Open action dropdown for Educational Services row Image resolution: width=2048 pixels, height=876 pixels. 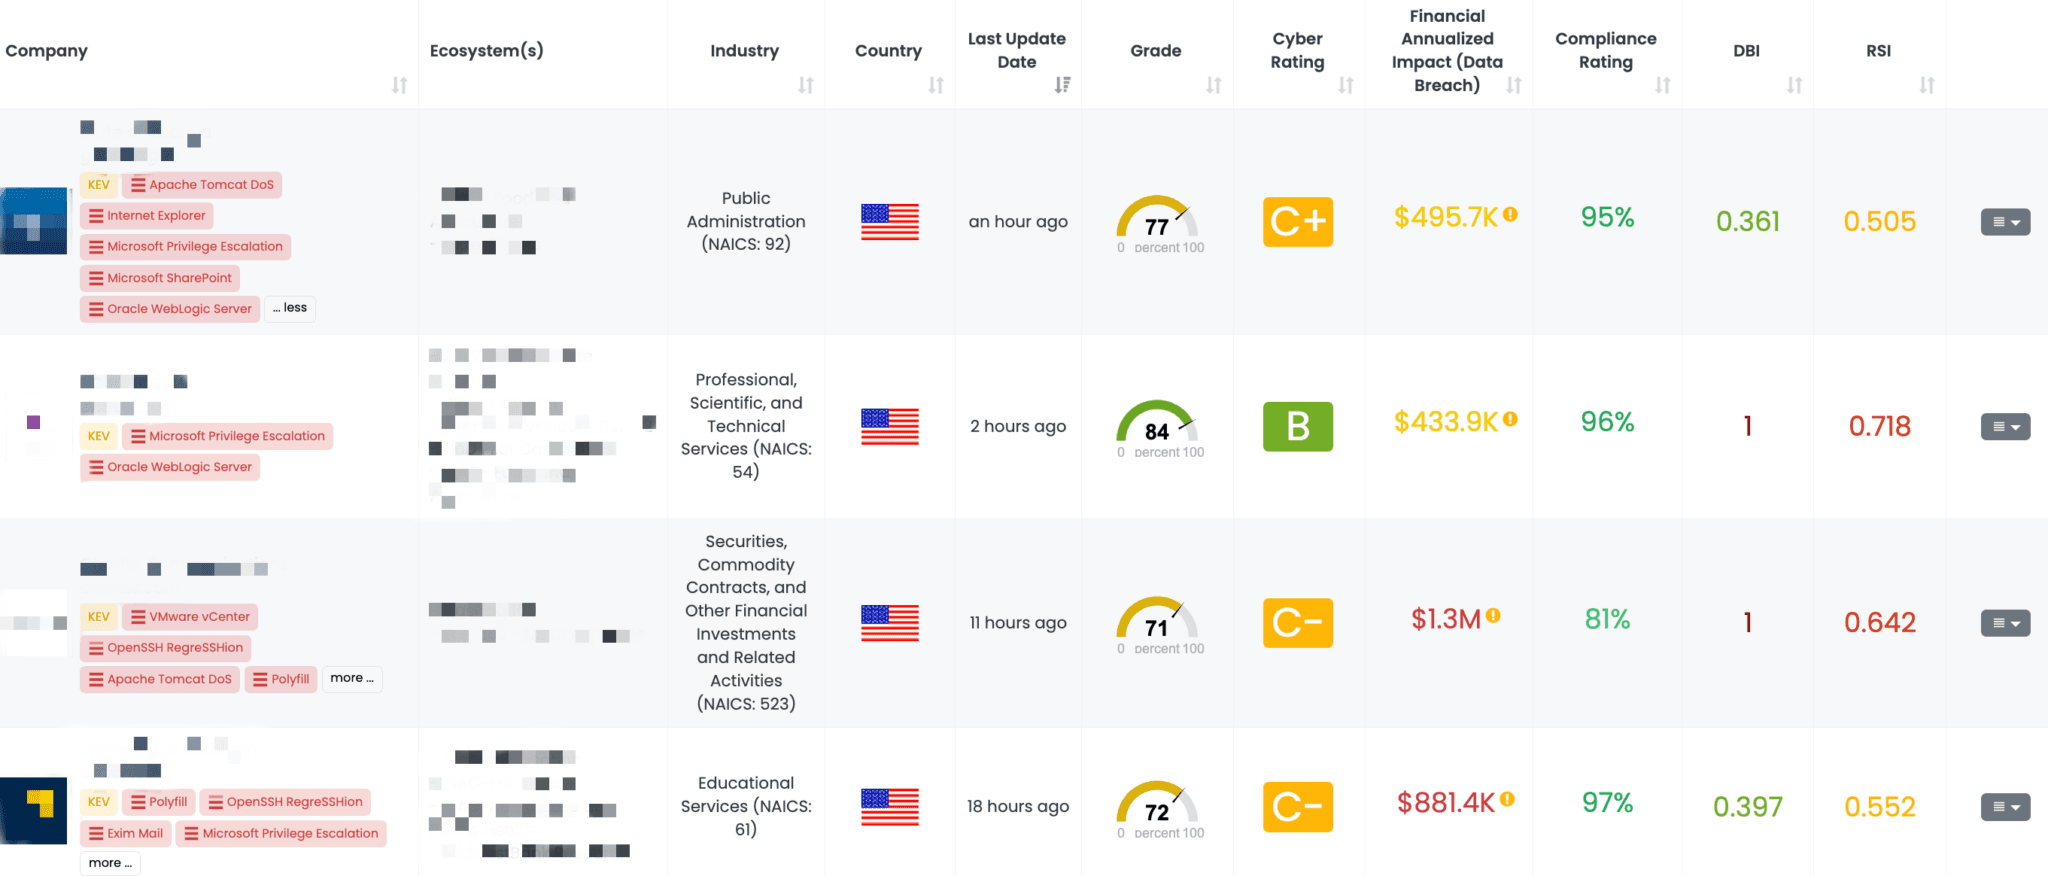pos(2005,807)
